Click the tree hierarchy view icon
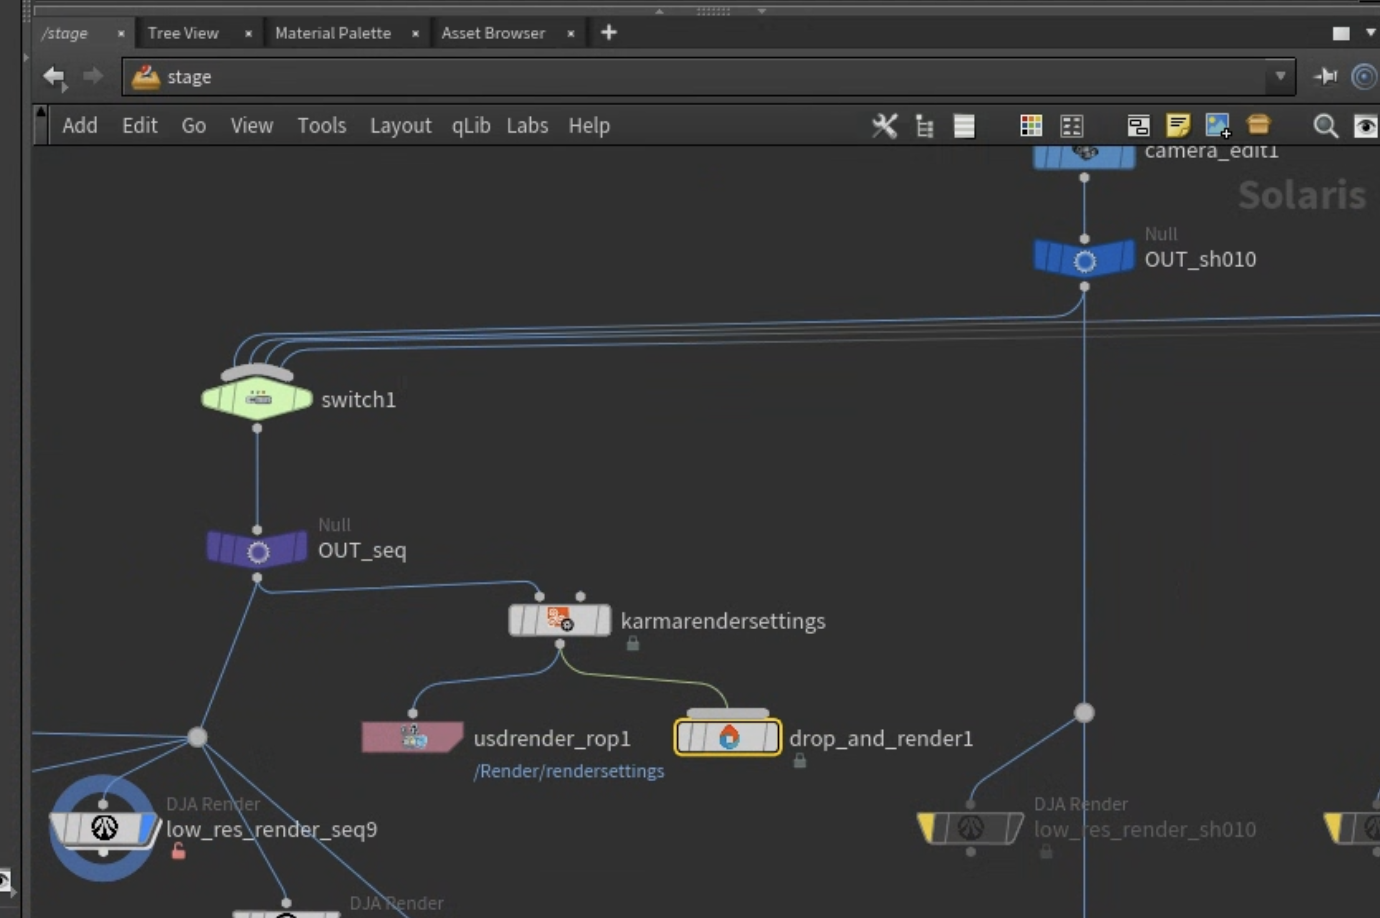Viewport: 1380px width, 918px height. click(923, 125)
